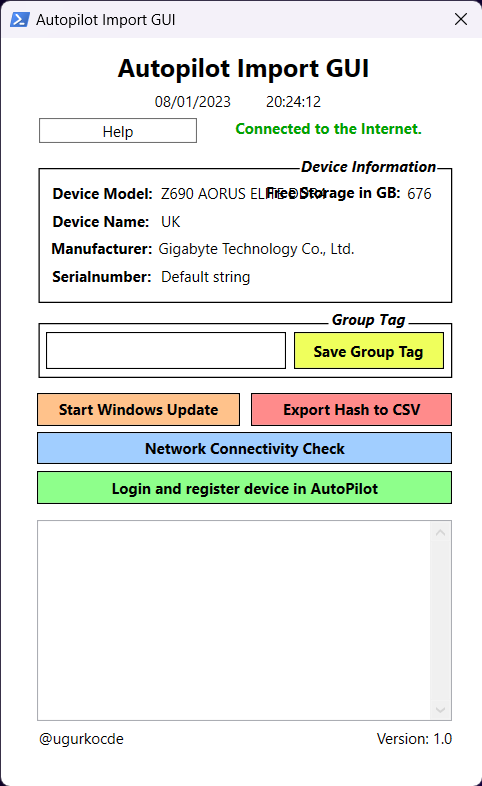Select the Gigabyte Technology manufacturer value
The height and width of the screenshot is (786, 482).
256,249
